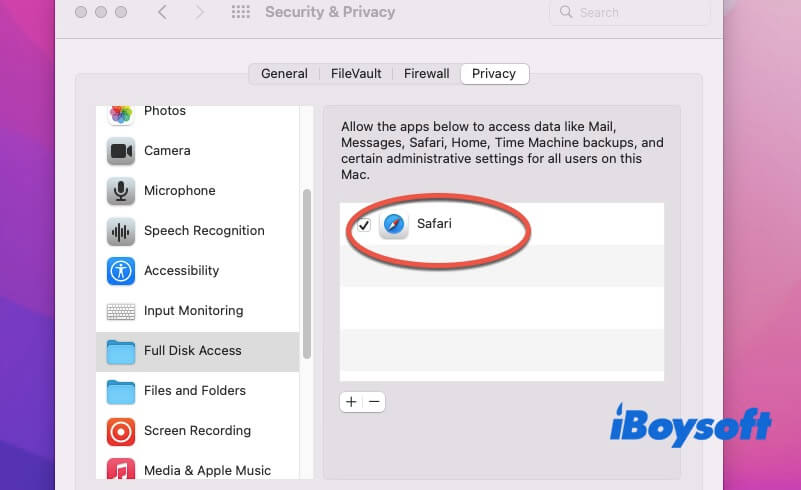Click the Safari compass app icon
This screenshot has width=801, height=490.
[x=394, y=225]
